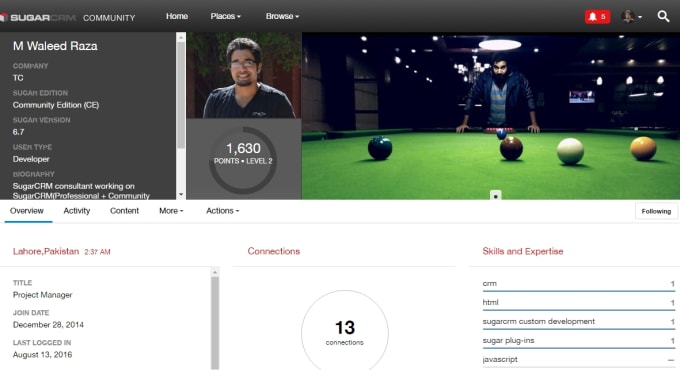Viewport: 680px width, 370px height.
Task: Click the details section scrollbar thumb
Action: pos(215,322)
